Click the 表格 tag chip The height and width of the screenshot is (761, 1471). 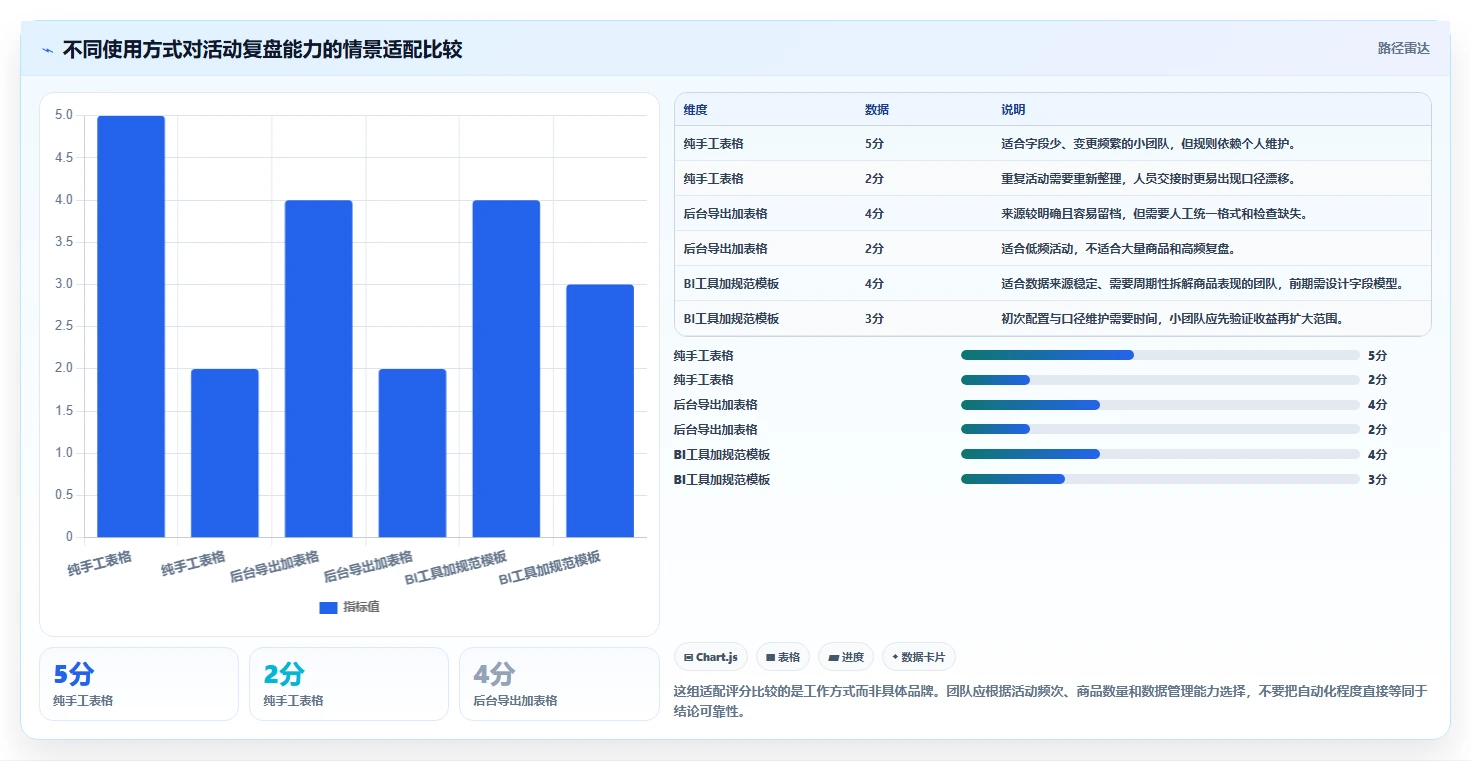point(783,657)
